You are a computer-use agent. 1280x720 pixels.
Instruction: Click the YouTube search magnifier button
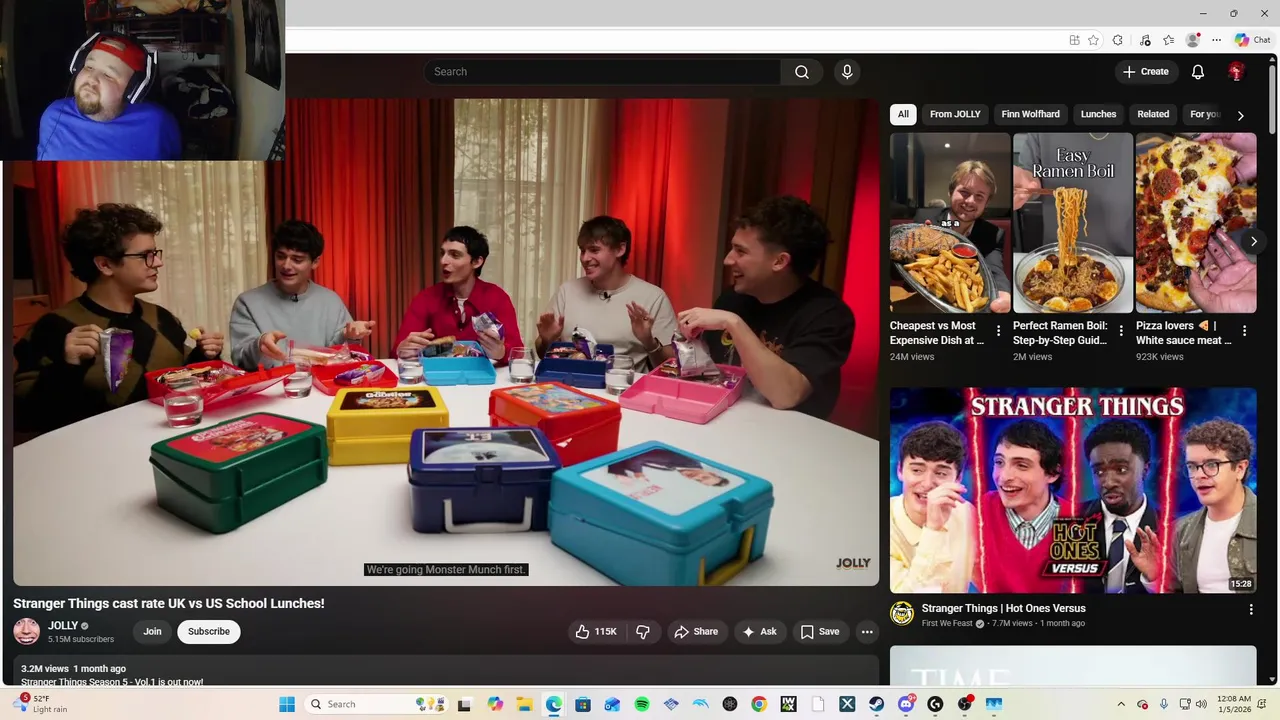coord(802,72)
